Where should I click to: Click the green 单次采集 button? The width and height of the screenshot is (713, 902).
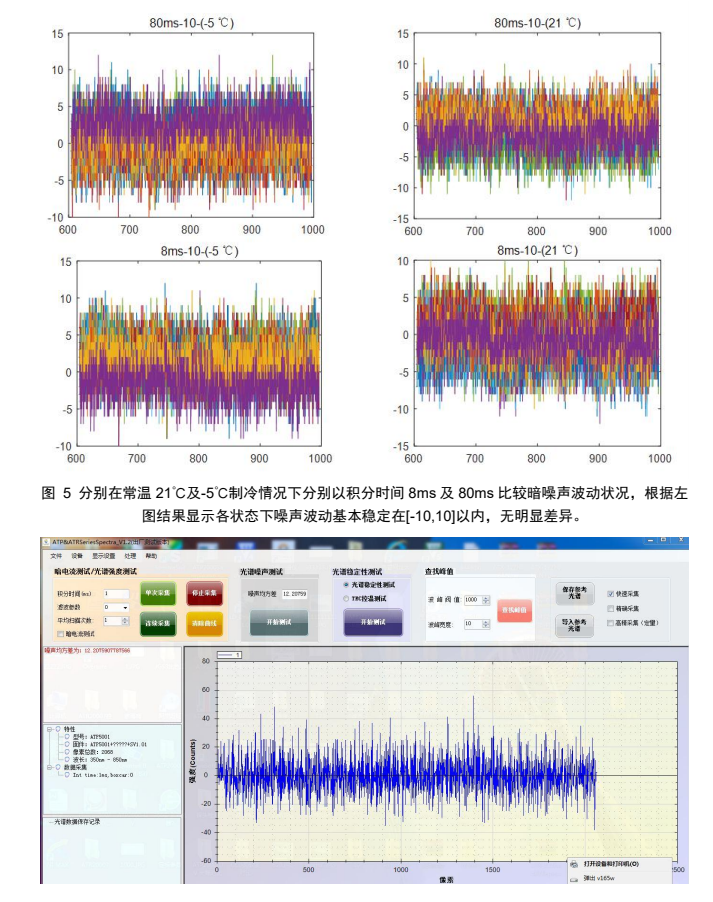click(x=157, y=593)
